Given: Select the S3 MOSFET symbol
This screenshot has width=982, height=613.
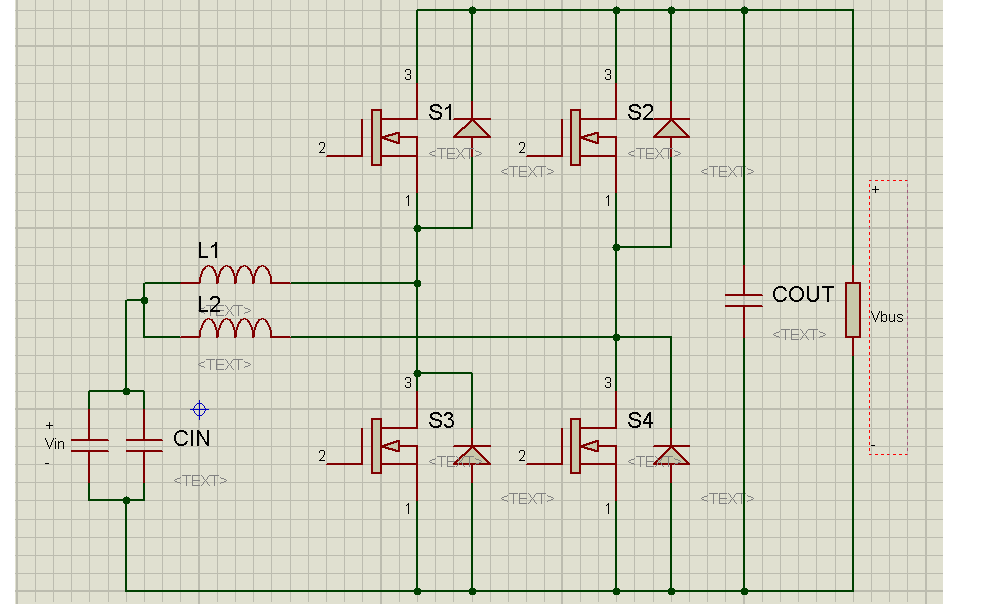Looking at the screenshot, I should (x=388, y=446).
